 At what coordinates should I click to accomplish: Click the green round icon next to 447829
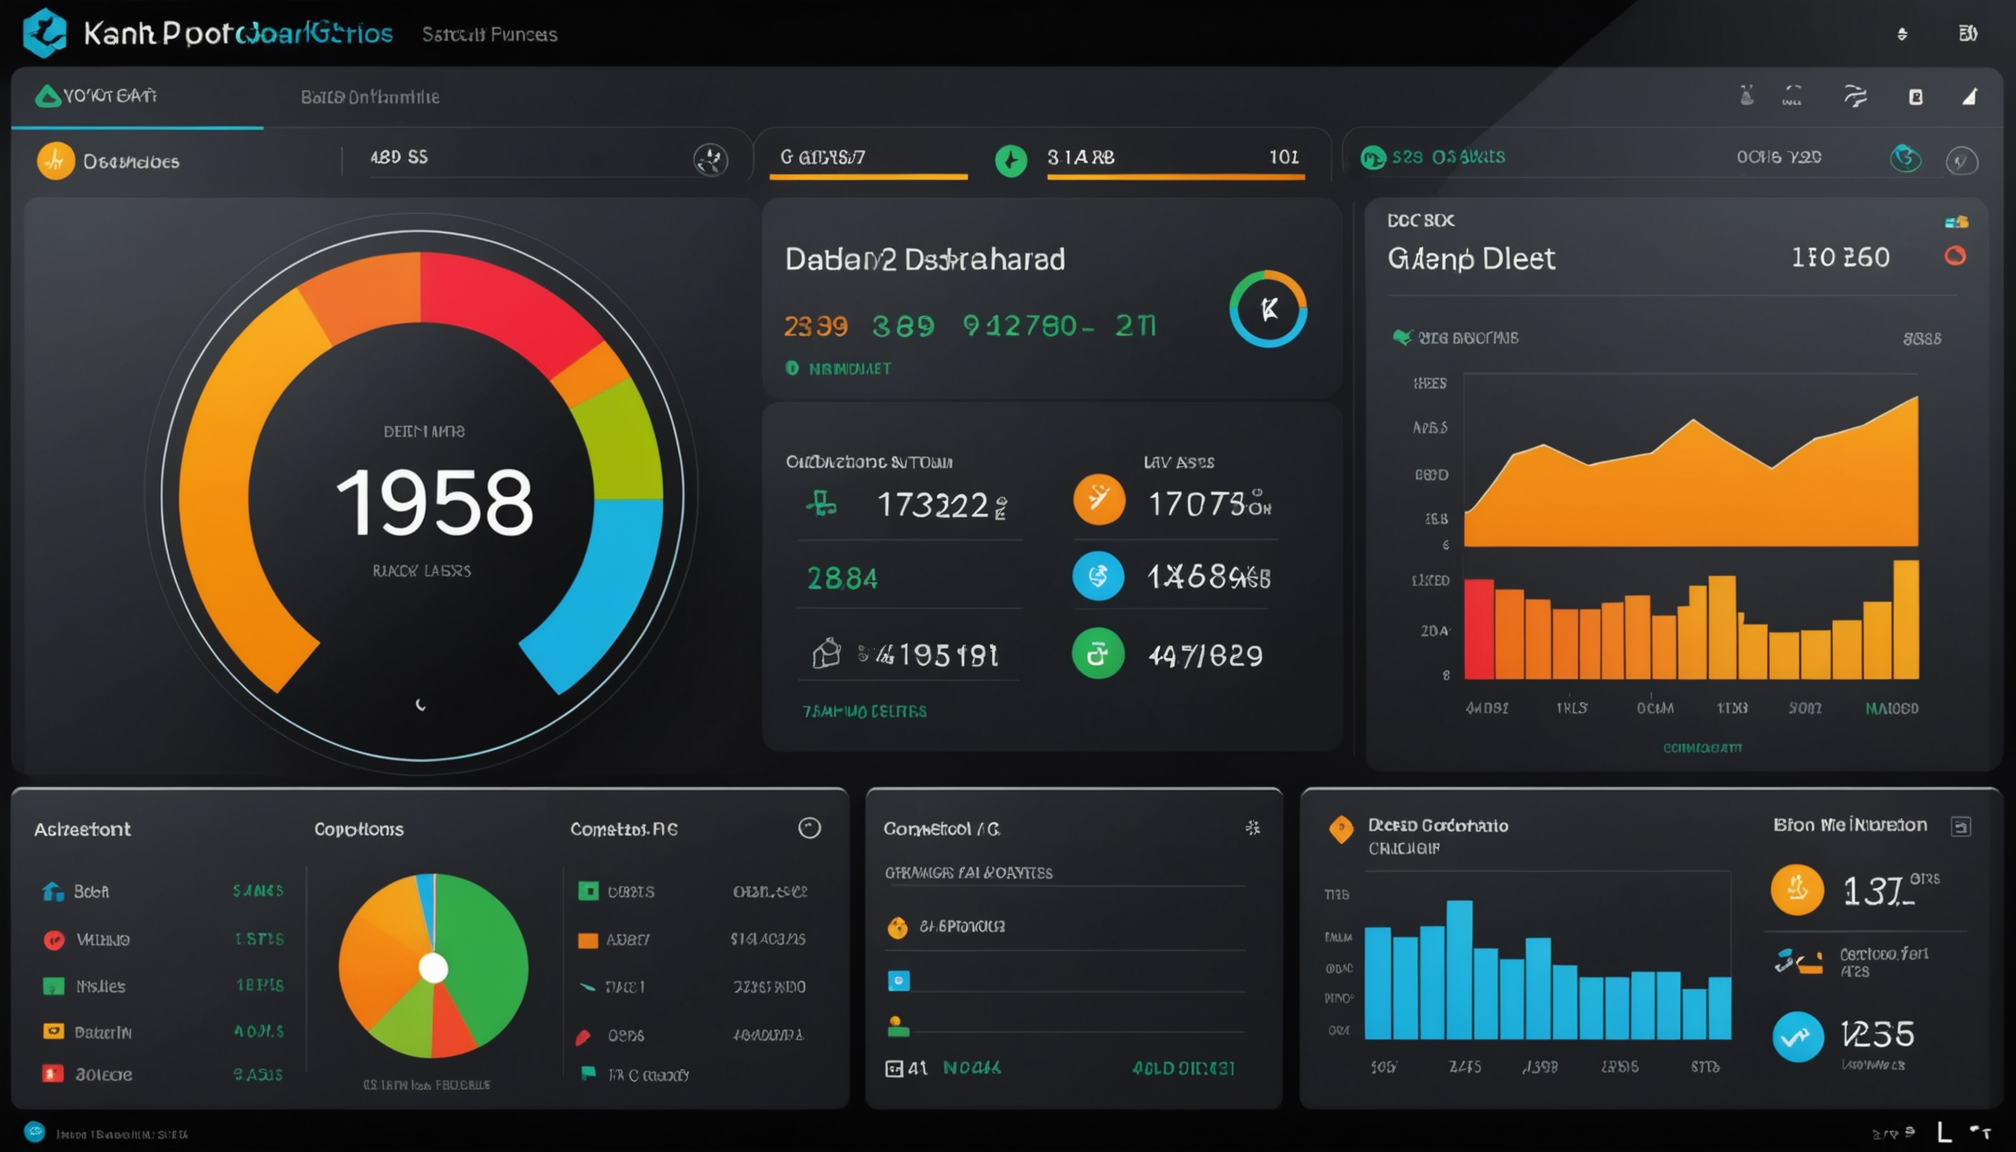click(x=1098, y=654)
